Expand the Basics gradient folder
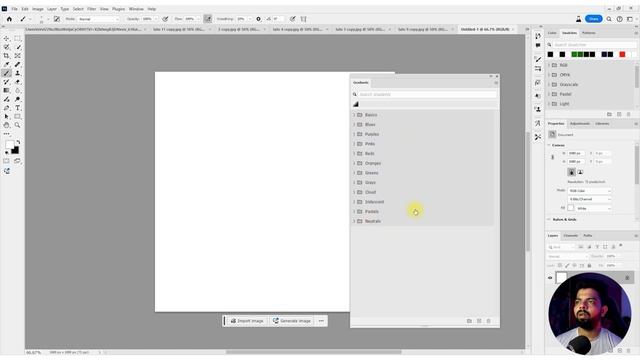 [x=354, y=115]
